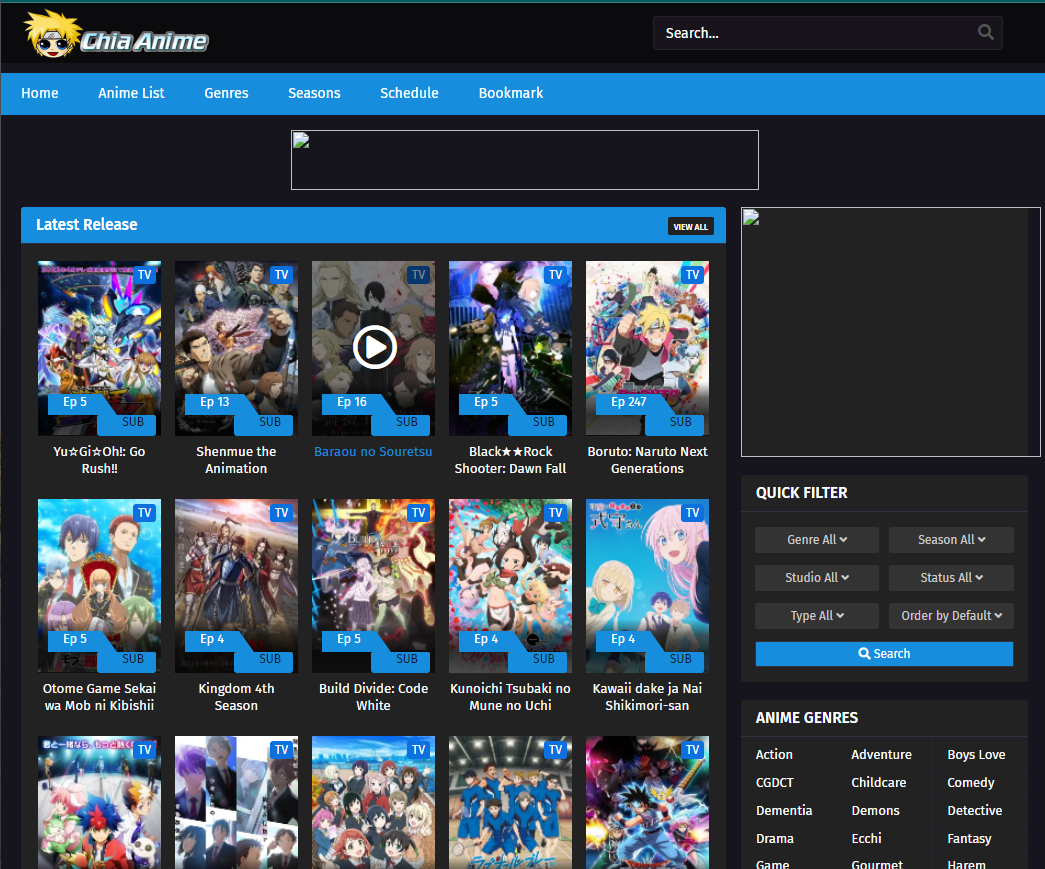1045x869 pixels.
Task: Click the Ep 16 badge on Baraou no Souretsu
Action: (352, 402)
